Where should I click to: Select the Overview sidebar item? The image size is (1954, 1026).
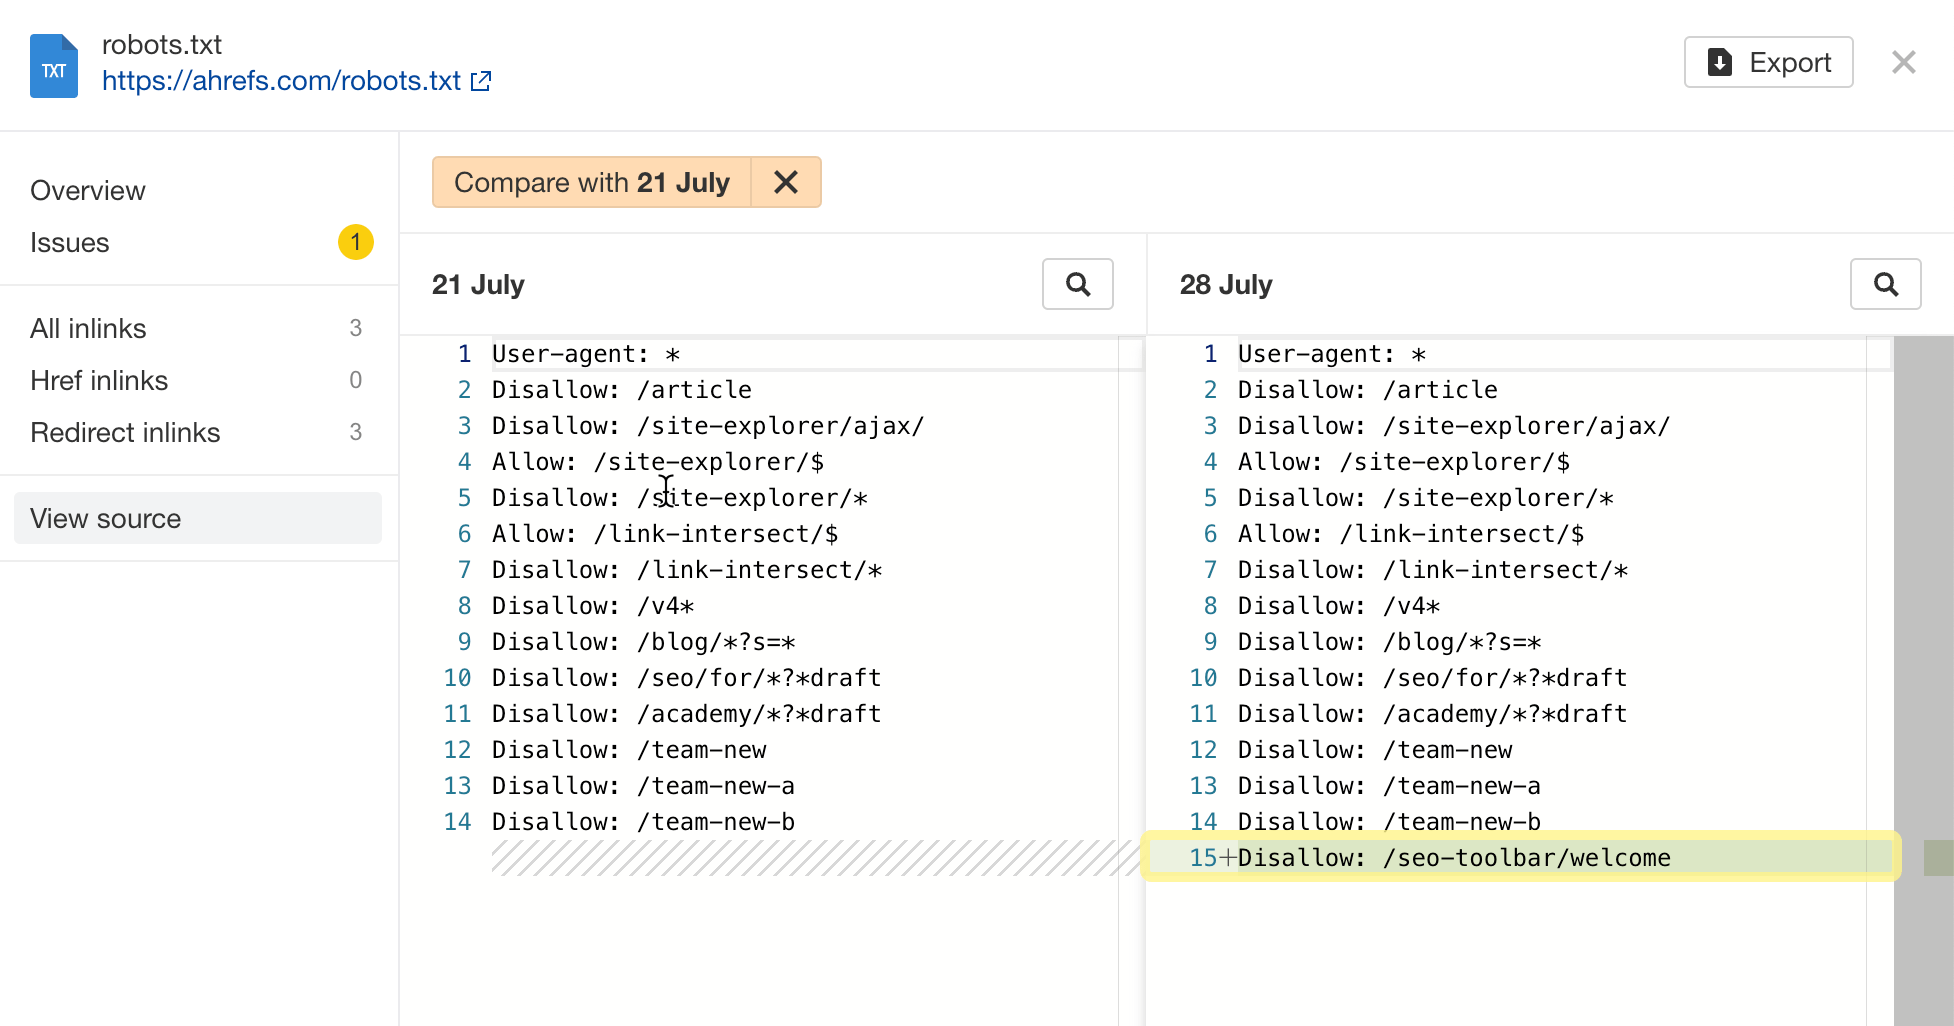tap(87, 190)
